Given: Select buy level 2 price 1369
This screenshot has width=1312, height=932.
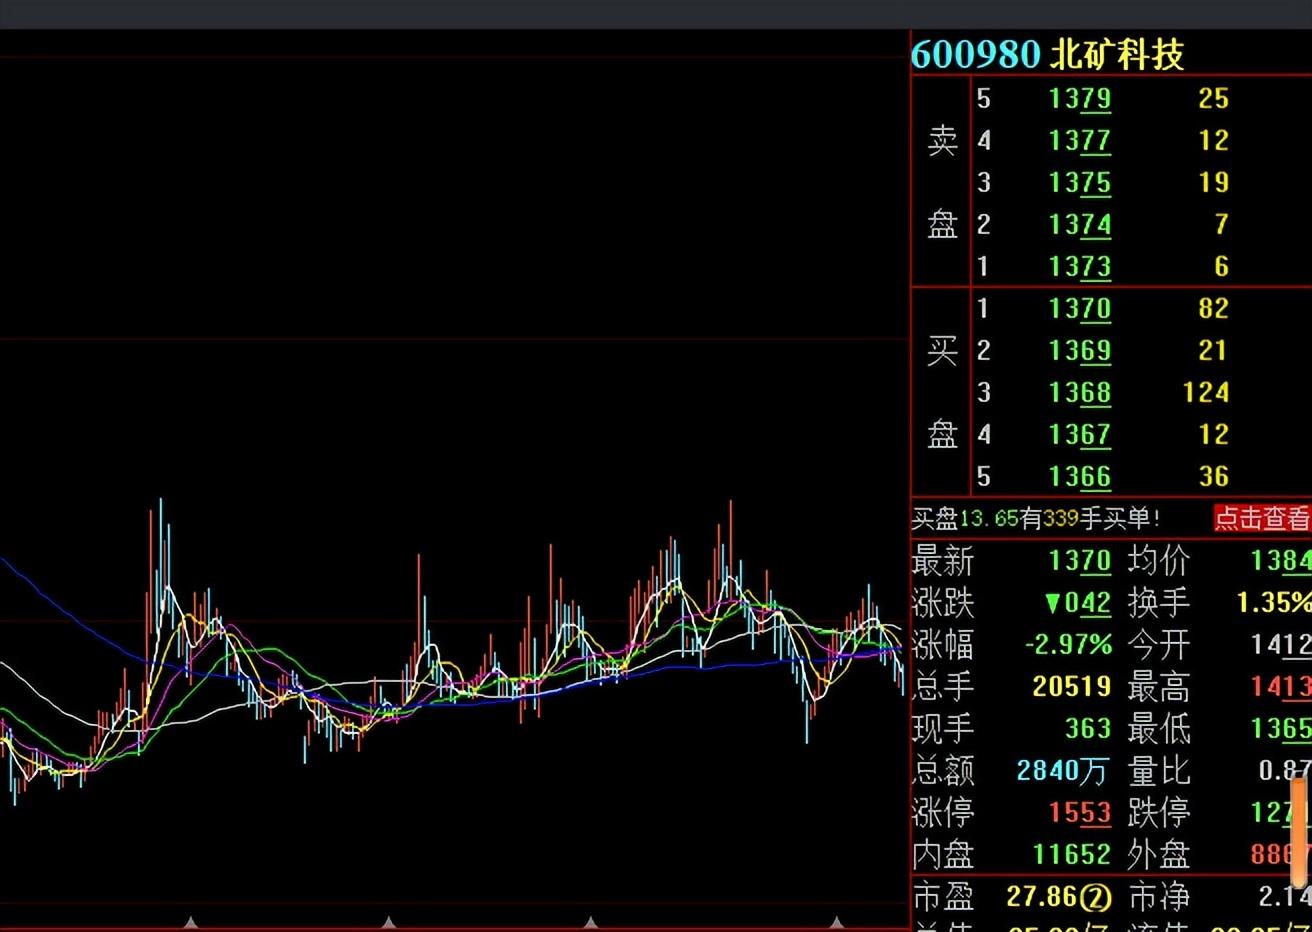Looking at the screenshot, I should [x=1080, y=350].
